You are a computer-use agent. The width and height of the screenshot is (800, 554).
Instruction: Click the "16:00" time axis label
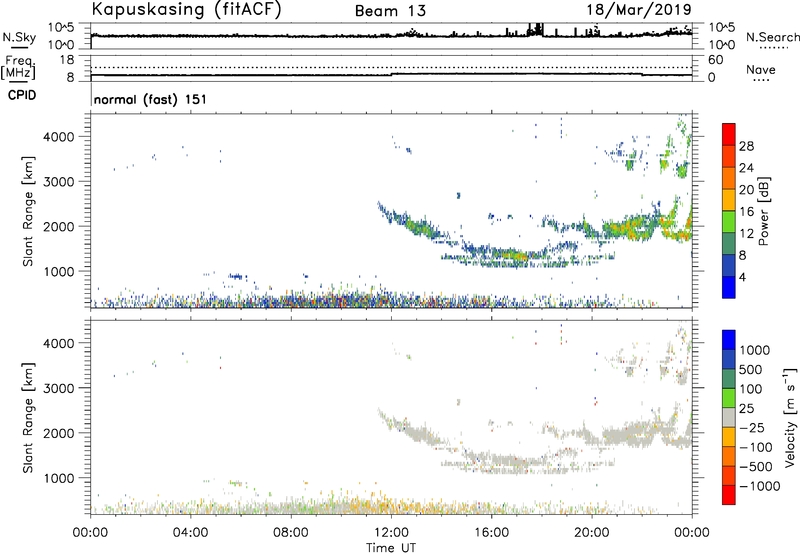(x=491, y=533)
